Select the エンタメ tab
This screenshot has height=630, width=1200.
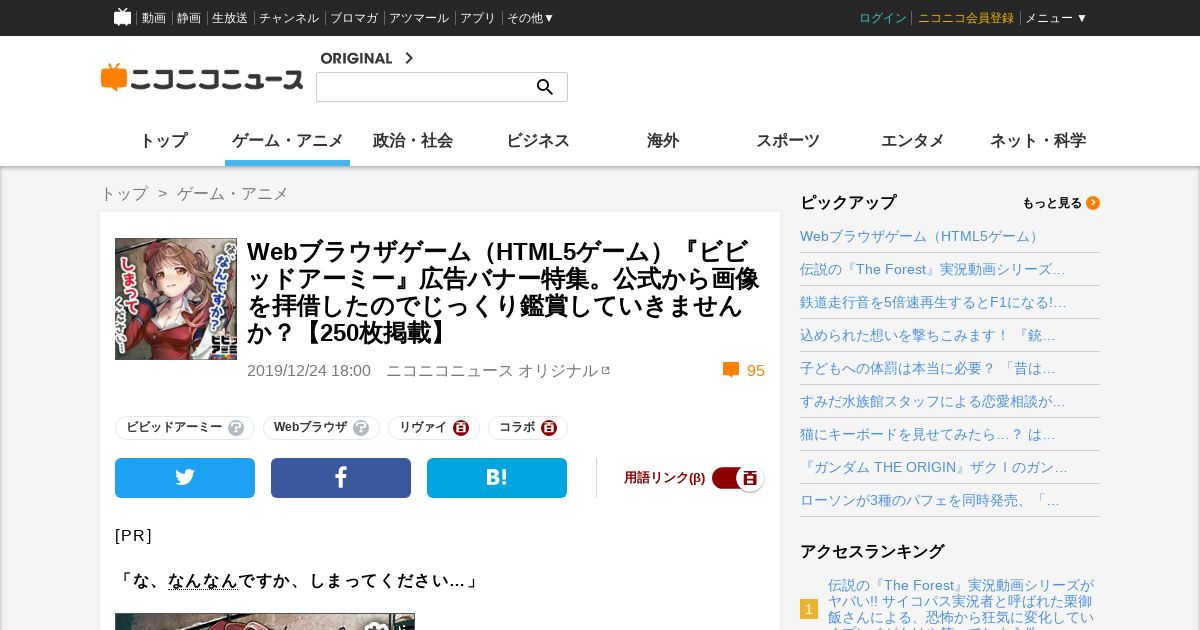click(913, 141)
